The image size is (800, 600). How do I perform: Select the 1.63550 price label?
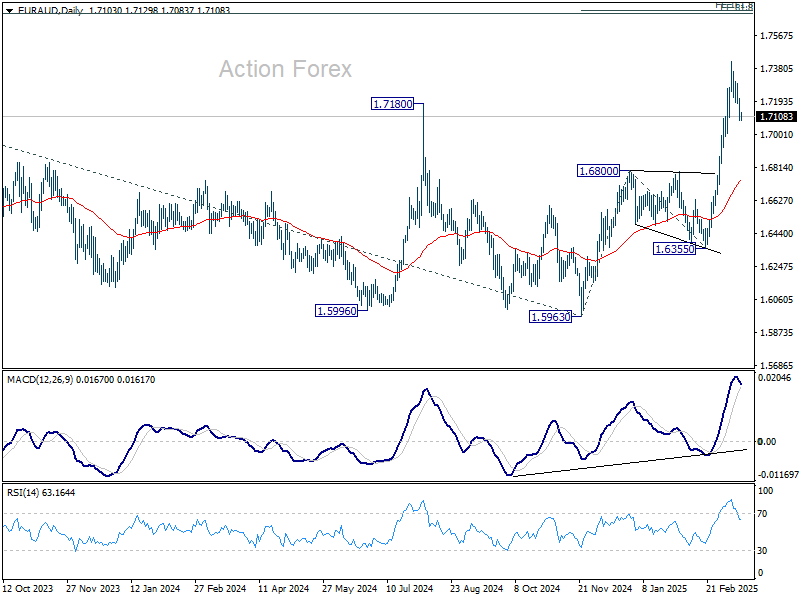click(x=674, y=249)
